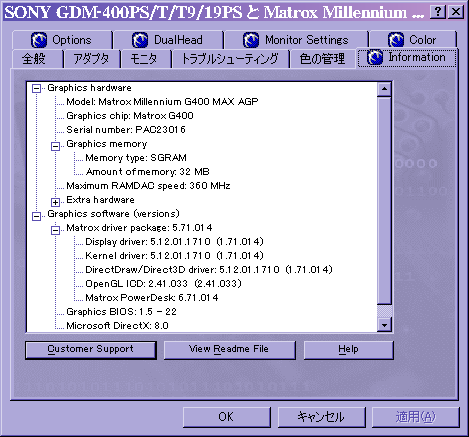The width and height of the screenshot is (469, 437).
Task: Select the Graphics memory label
Action: coord(107,144)
